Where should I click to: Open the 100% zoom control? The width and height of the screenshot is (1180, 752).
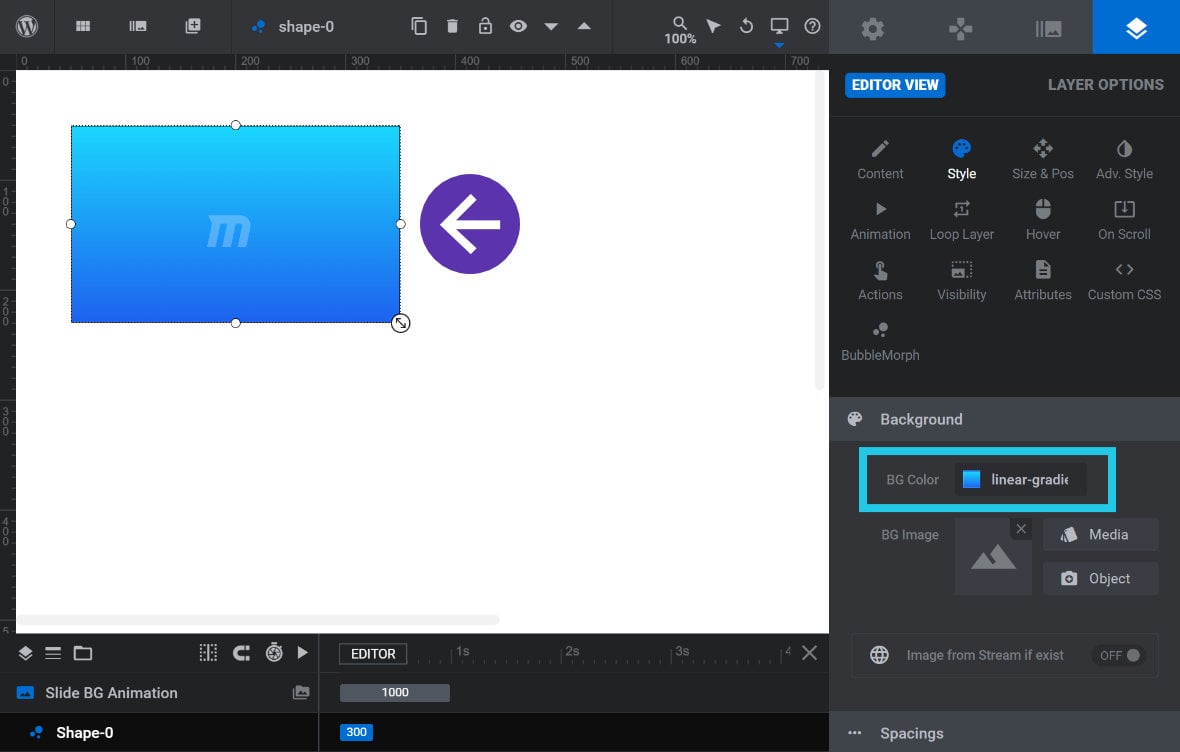click(680, 30)
